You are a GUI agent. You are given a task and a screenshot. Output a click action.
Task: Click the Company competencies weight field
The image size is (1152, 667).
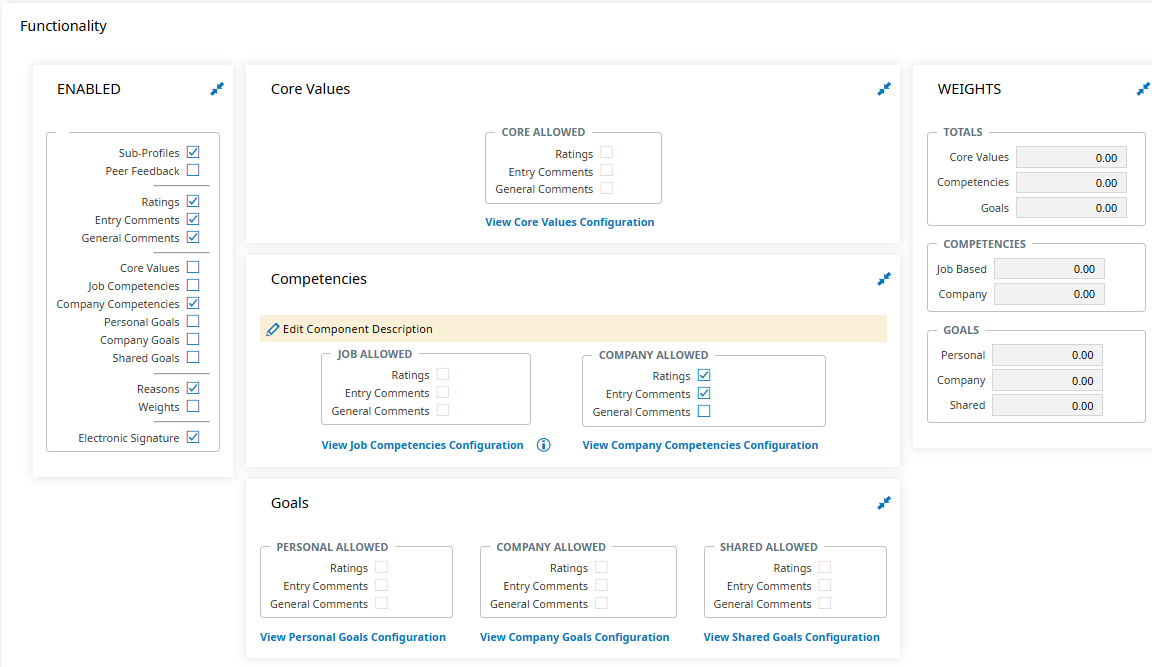[x=1049, y=294]
